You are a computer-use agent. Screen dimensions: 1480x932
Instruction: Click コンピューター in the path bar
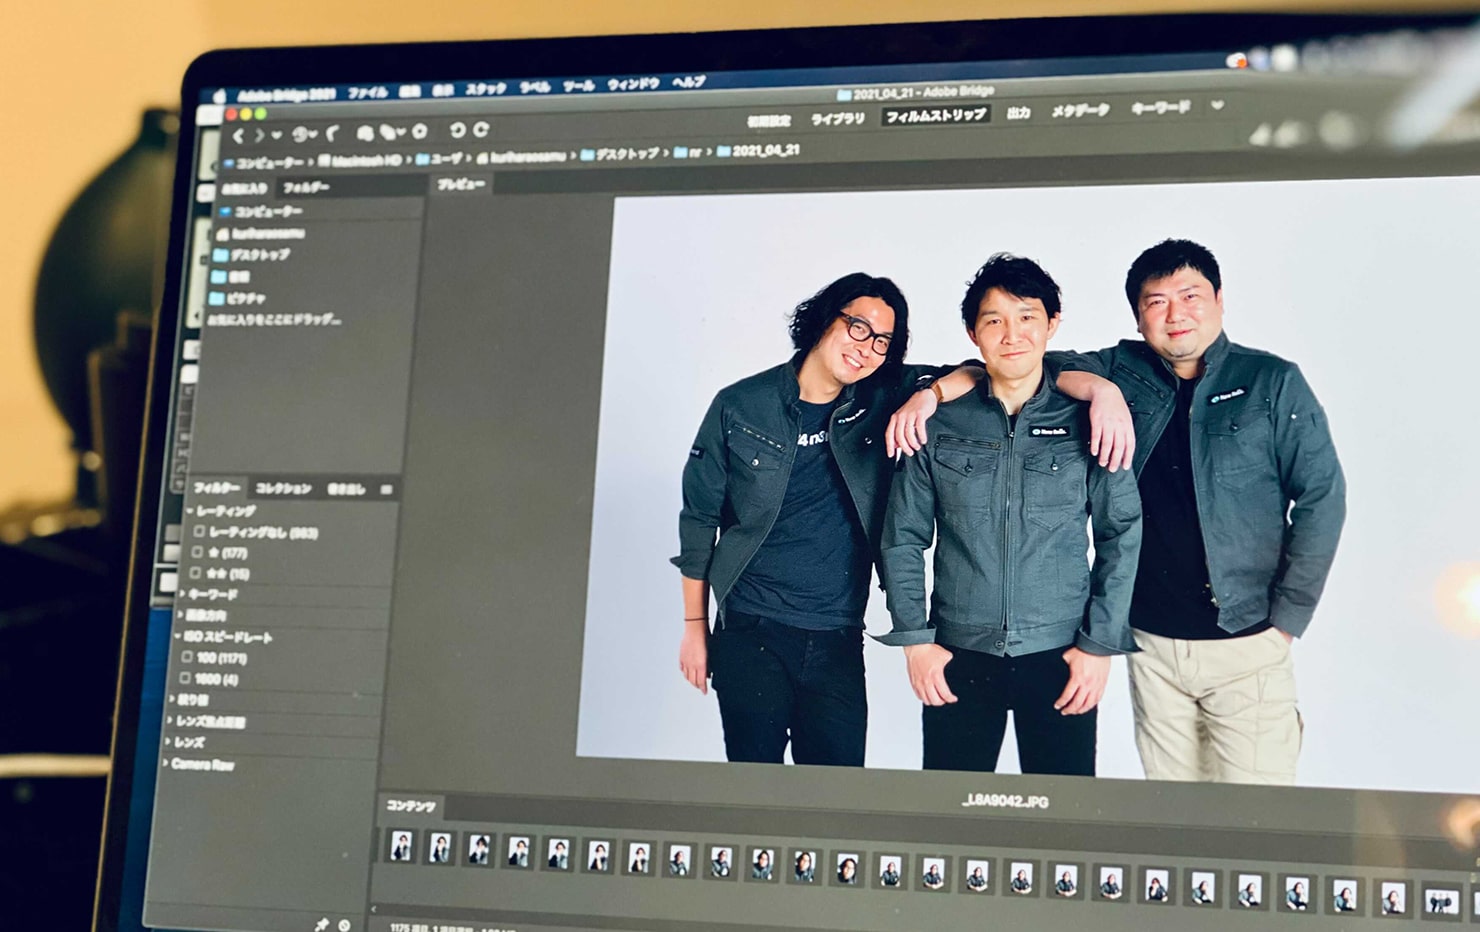[263, 161]
